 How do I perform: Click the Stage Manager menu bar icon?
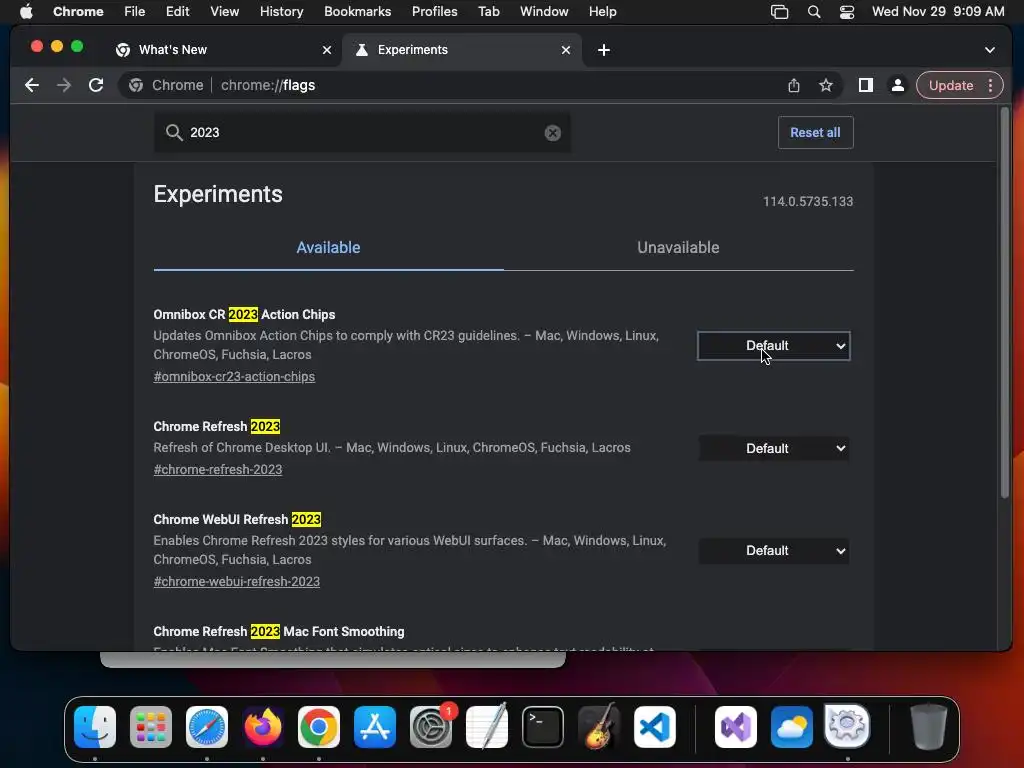[x=780, y=12]
